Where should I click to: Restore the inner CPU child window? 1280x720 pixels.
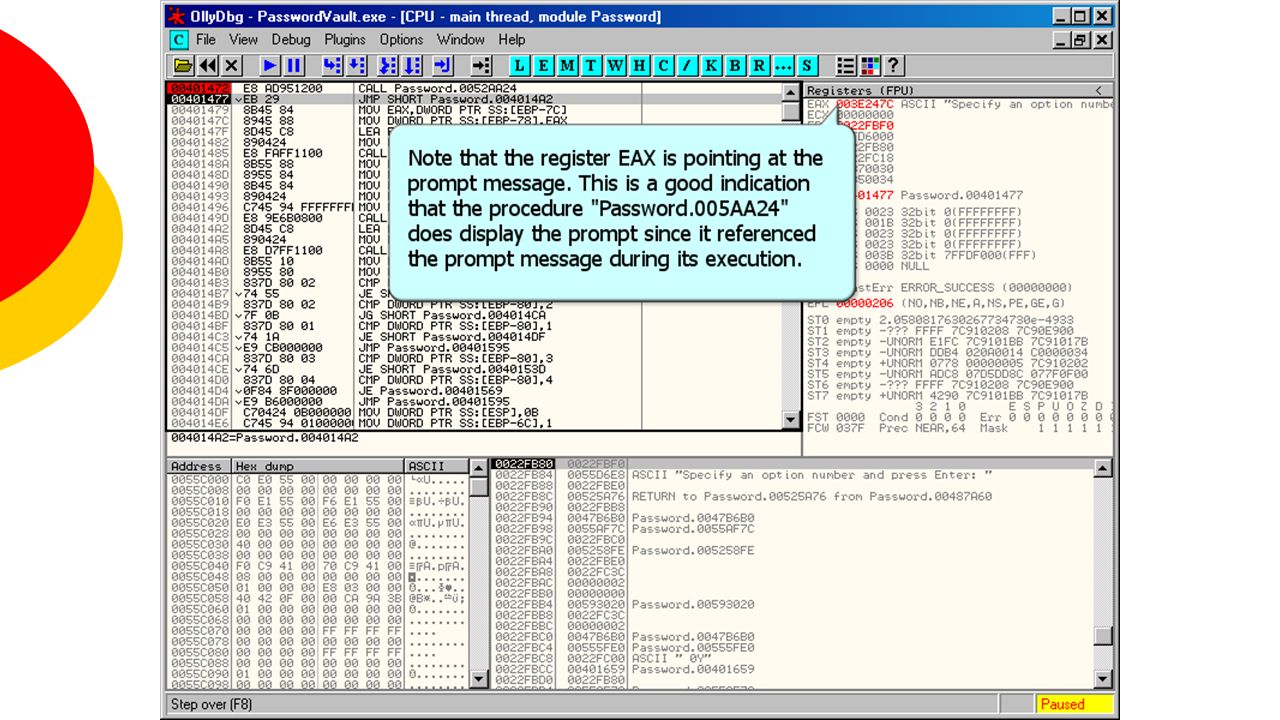tap(1081, 40)
